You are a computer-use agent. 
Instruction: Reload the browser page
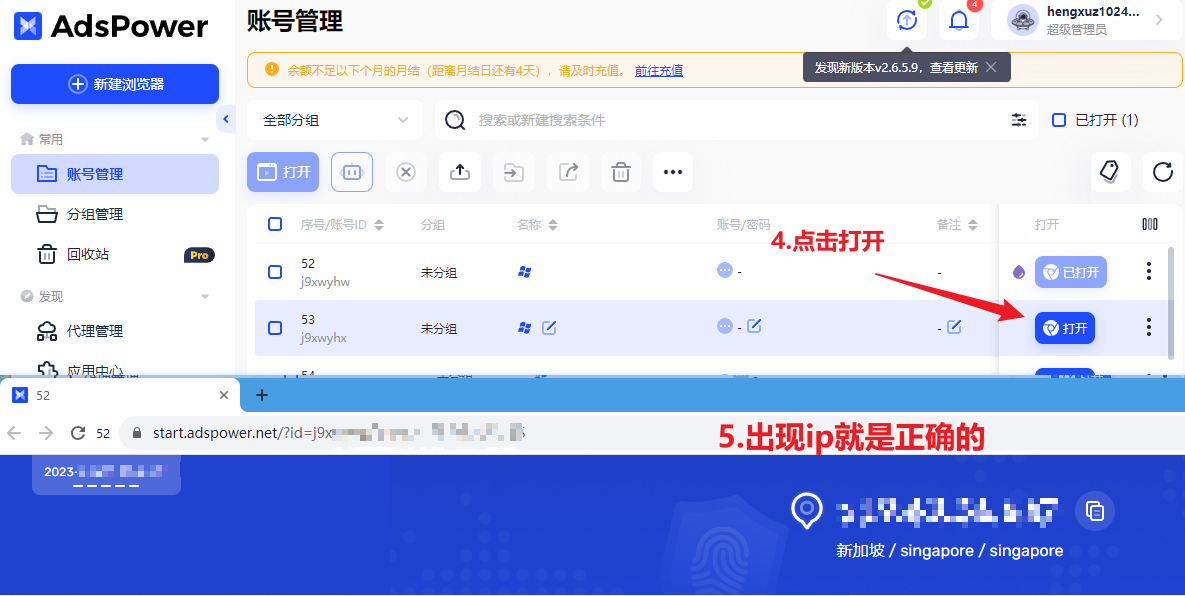(77, 433)
